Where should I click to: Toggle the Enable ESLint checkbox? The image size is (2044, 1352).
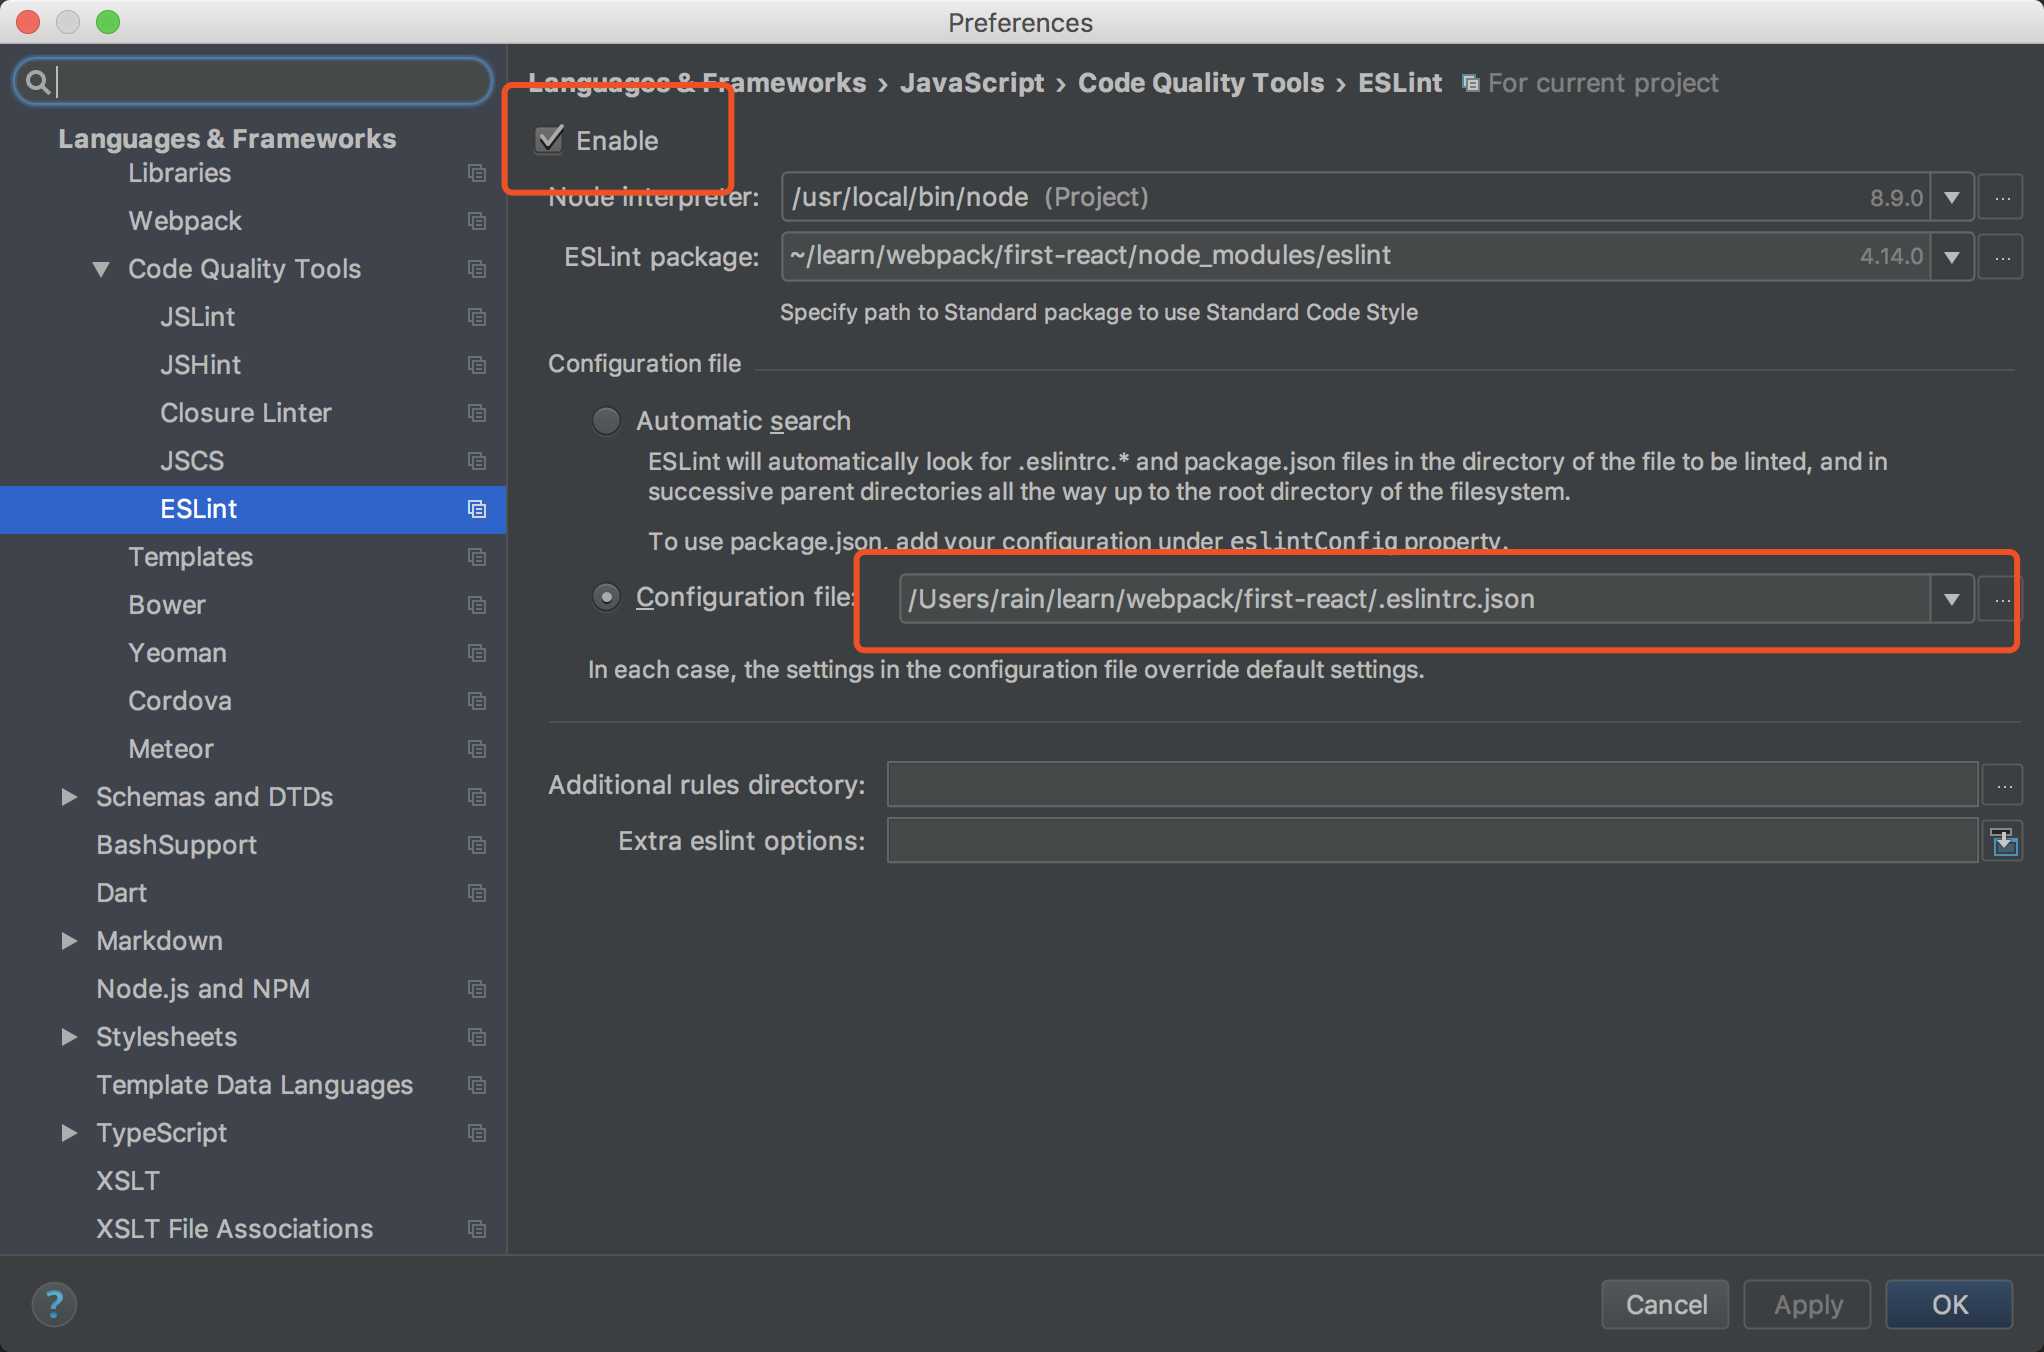[x=549, y=140]
